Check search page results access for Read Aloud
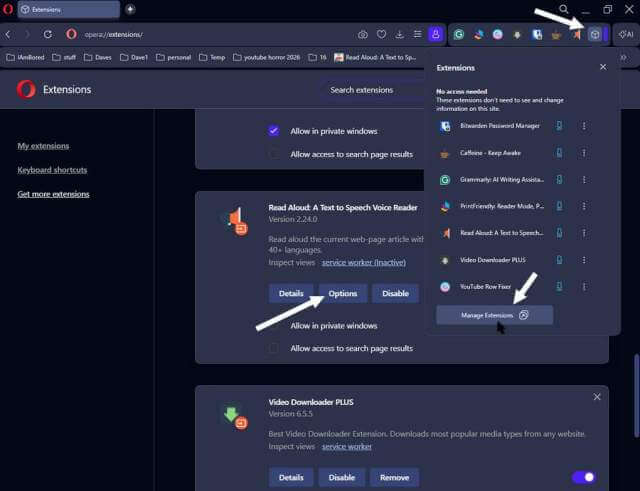Screen dimensions: 640x491 click(x=274, y=348)
